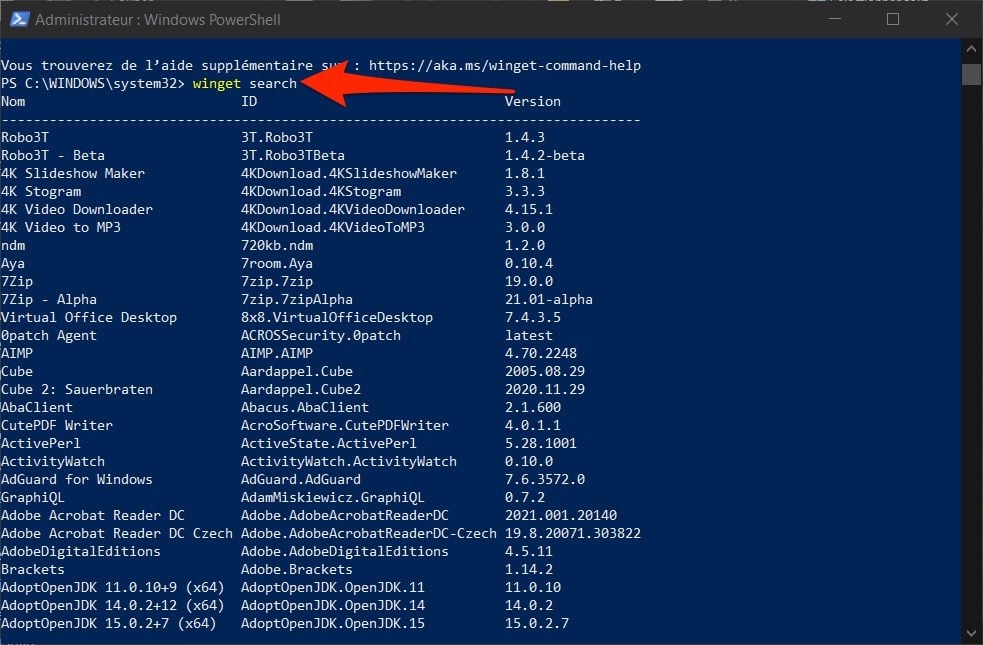This screenshot has height=645, width=983.
Task: Select the '3T.Robo3T' ID text
Action: coord(277,137)
